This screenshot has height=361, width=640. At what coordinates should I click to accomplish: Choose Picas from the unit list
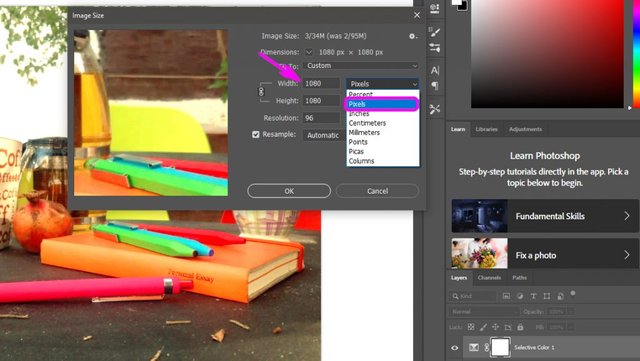383,152
